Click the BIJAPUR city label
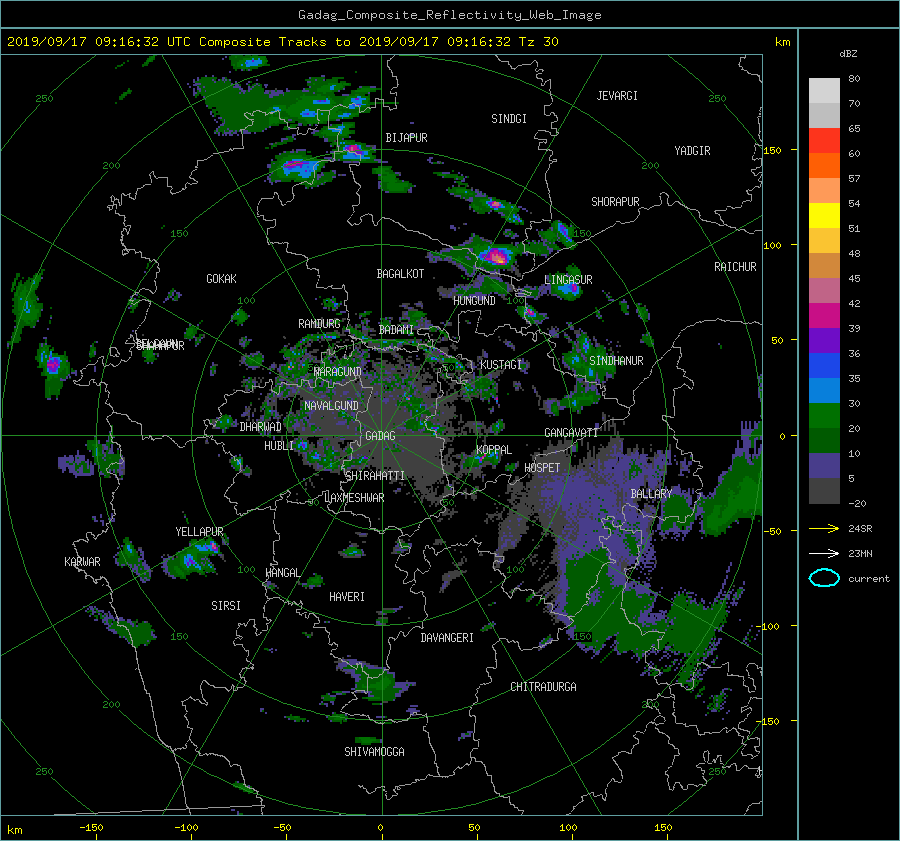The image size is (900, 841). (x=406, y=138)
